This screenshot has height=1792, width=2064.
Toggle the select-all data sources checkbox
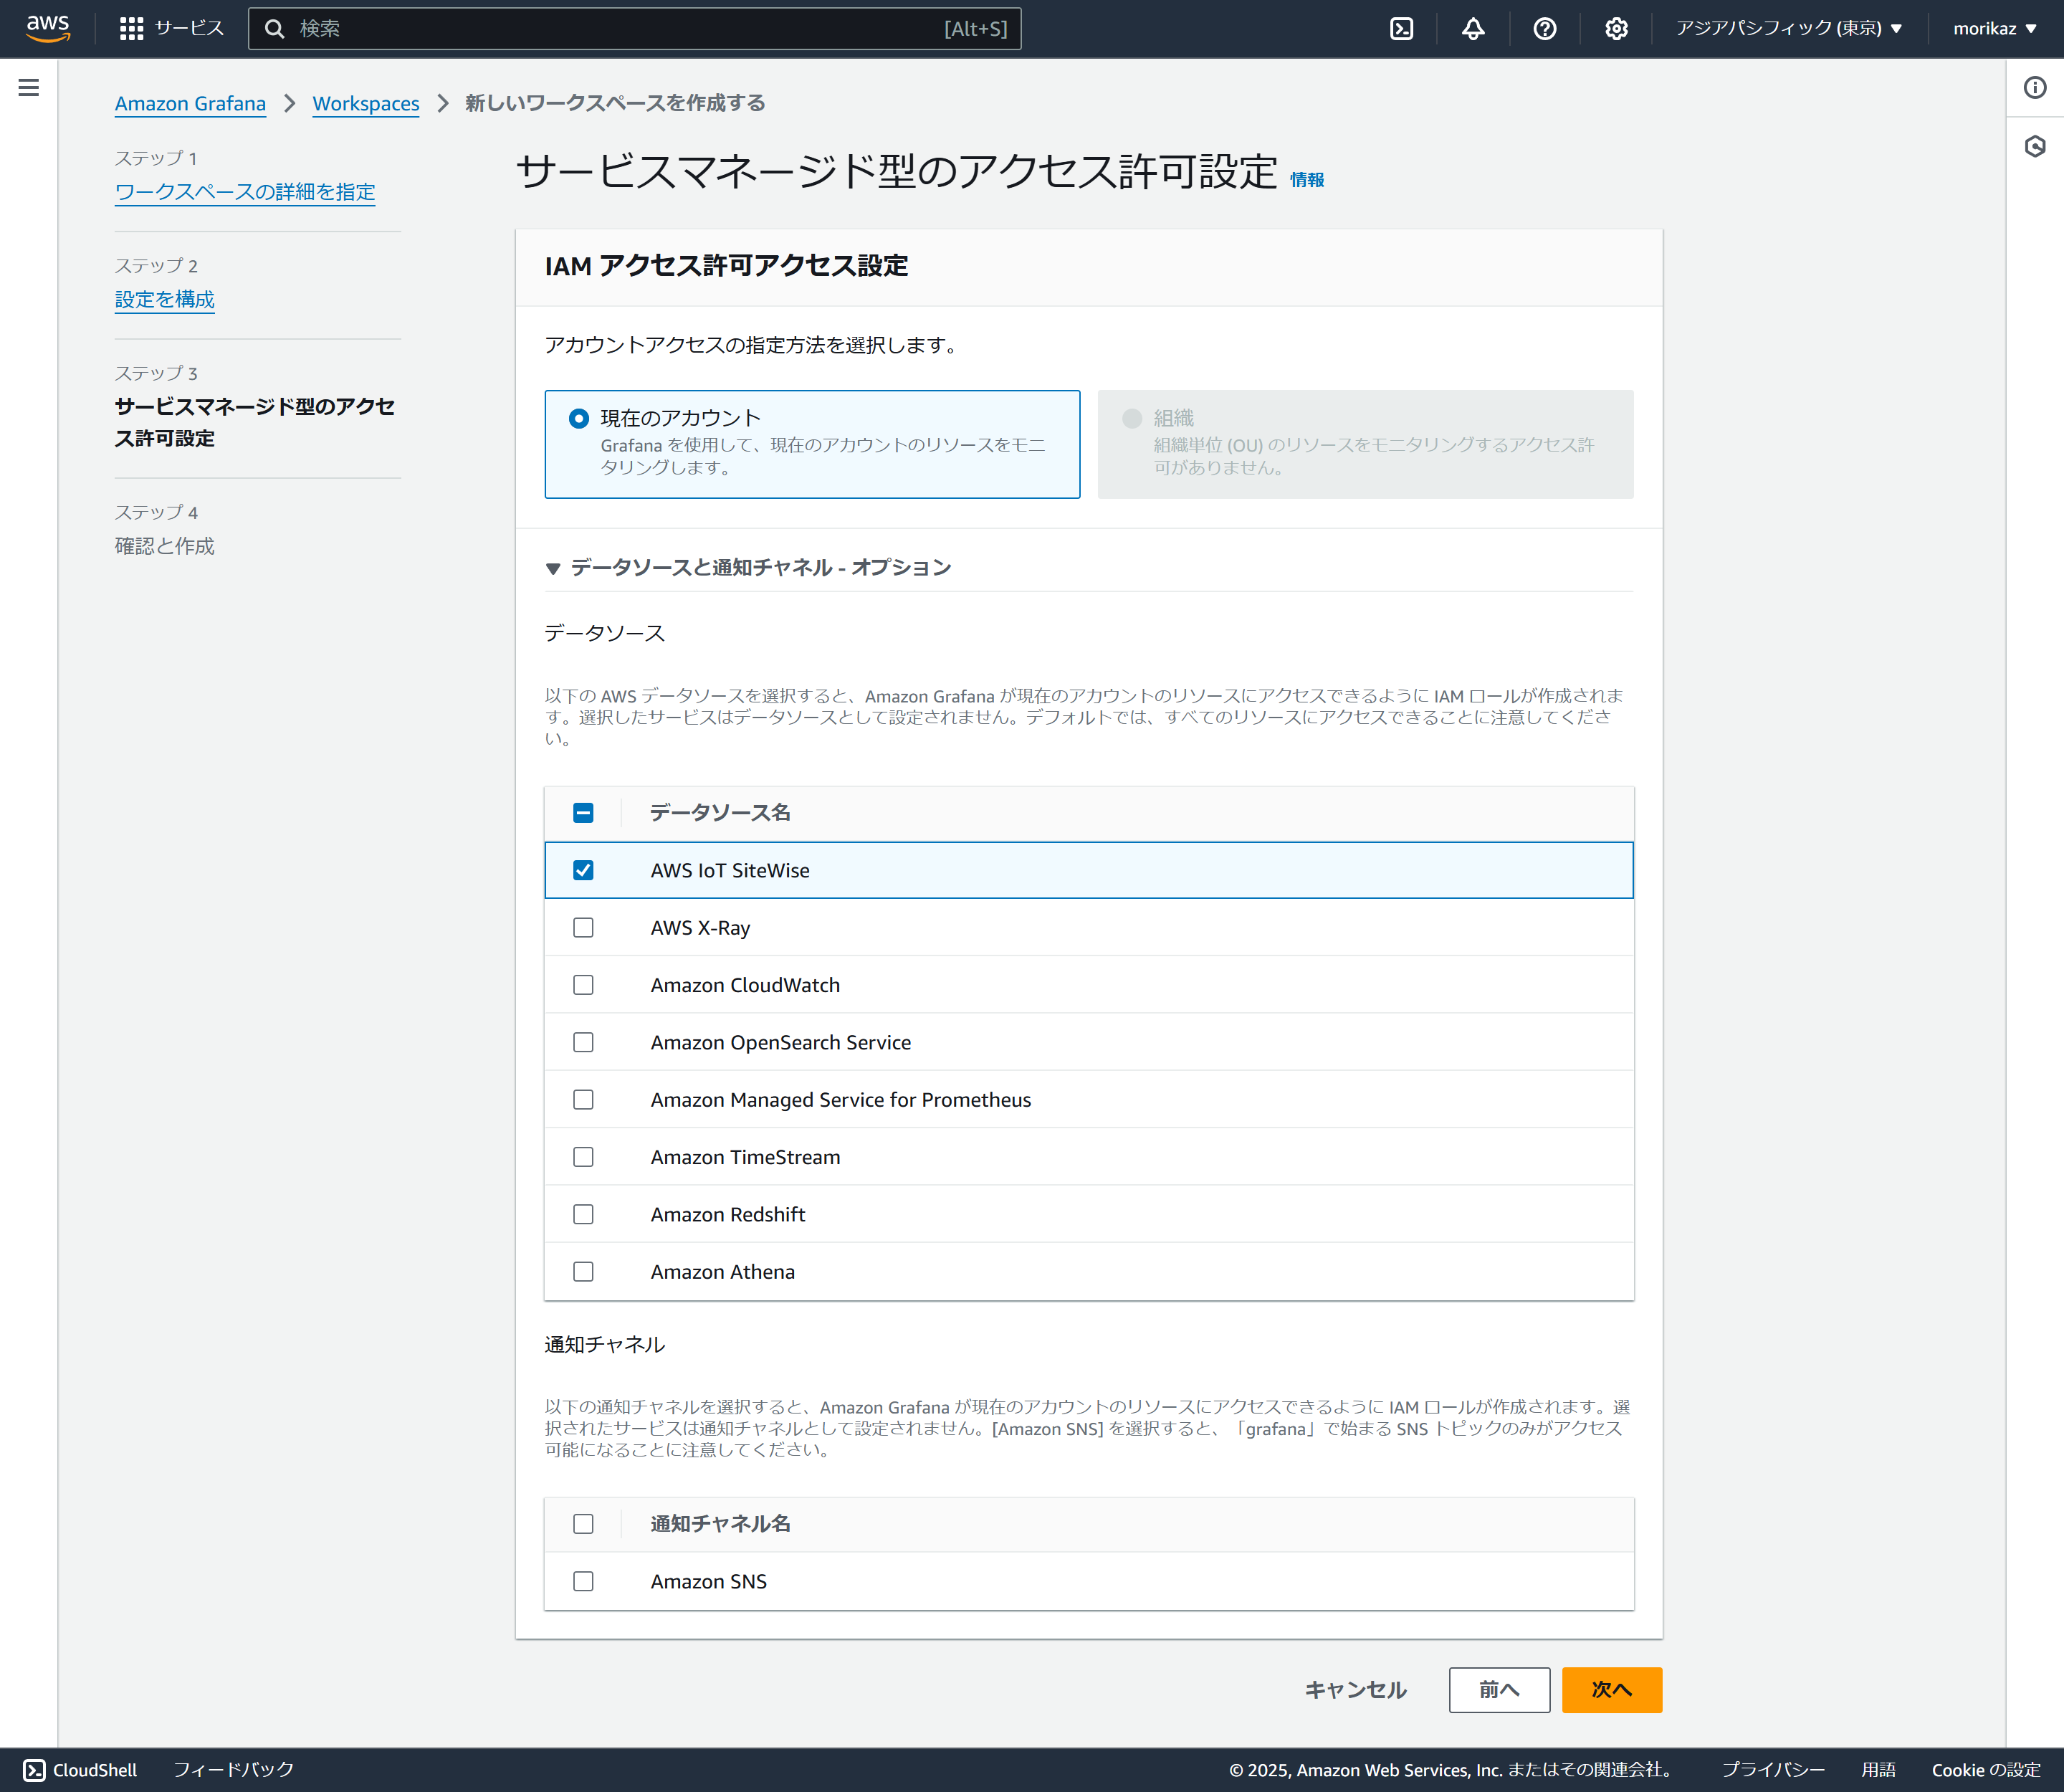(583, 813)
